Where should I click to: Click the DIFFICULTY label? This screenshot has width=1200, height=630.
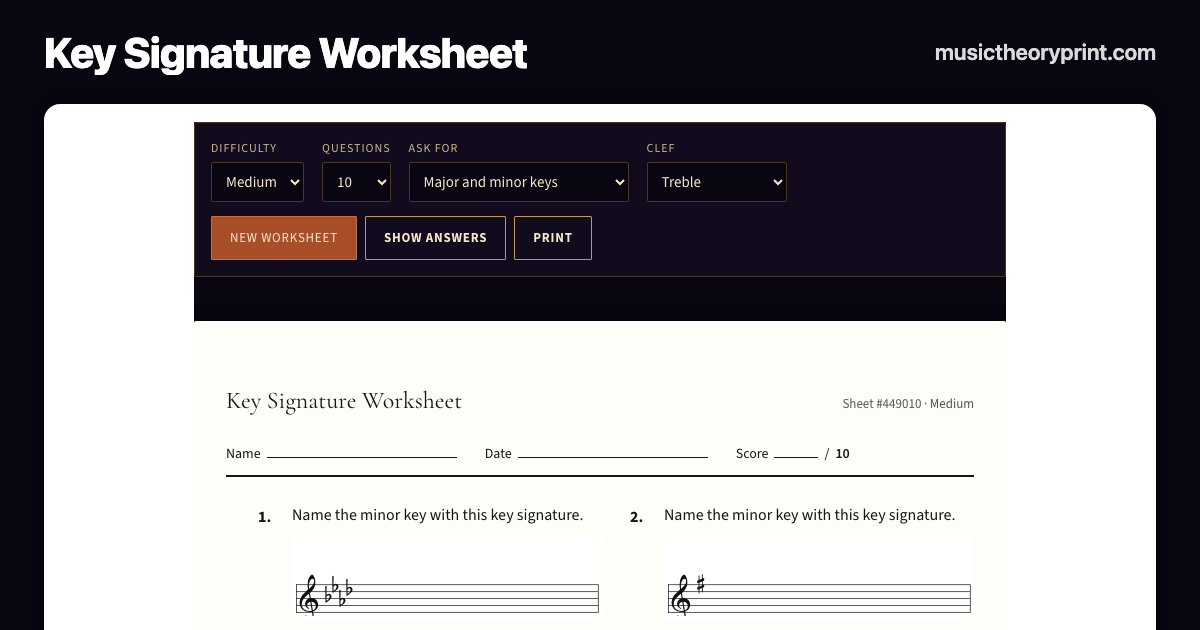point(244,148)
